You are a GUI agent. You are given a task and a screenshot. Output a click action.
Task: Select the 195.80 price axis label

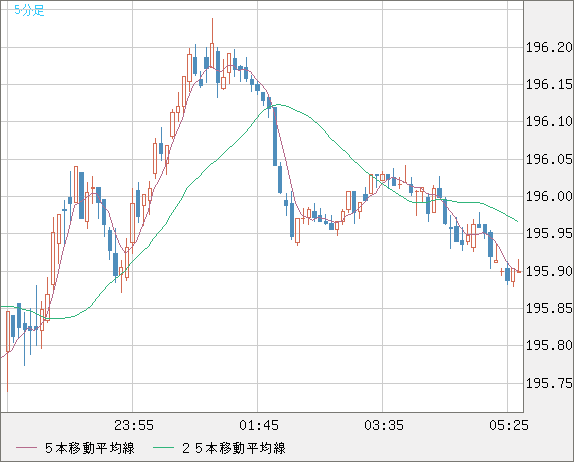point(549,345)
